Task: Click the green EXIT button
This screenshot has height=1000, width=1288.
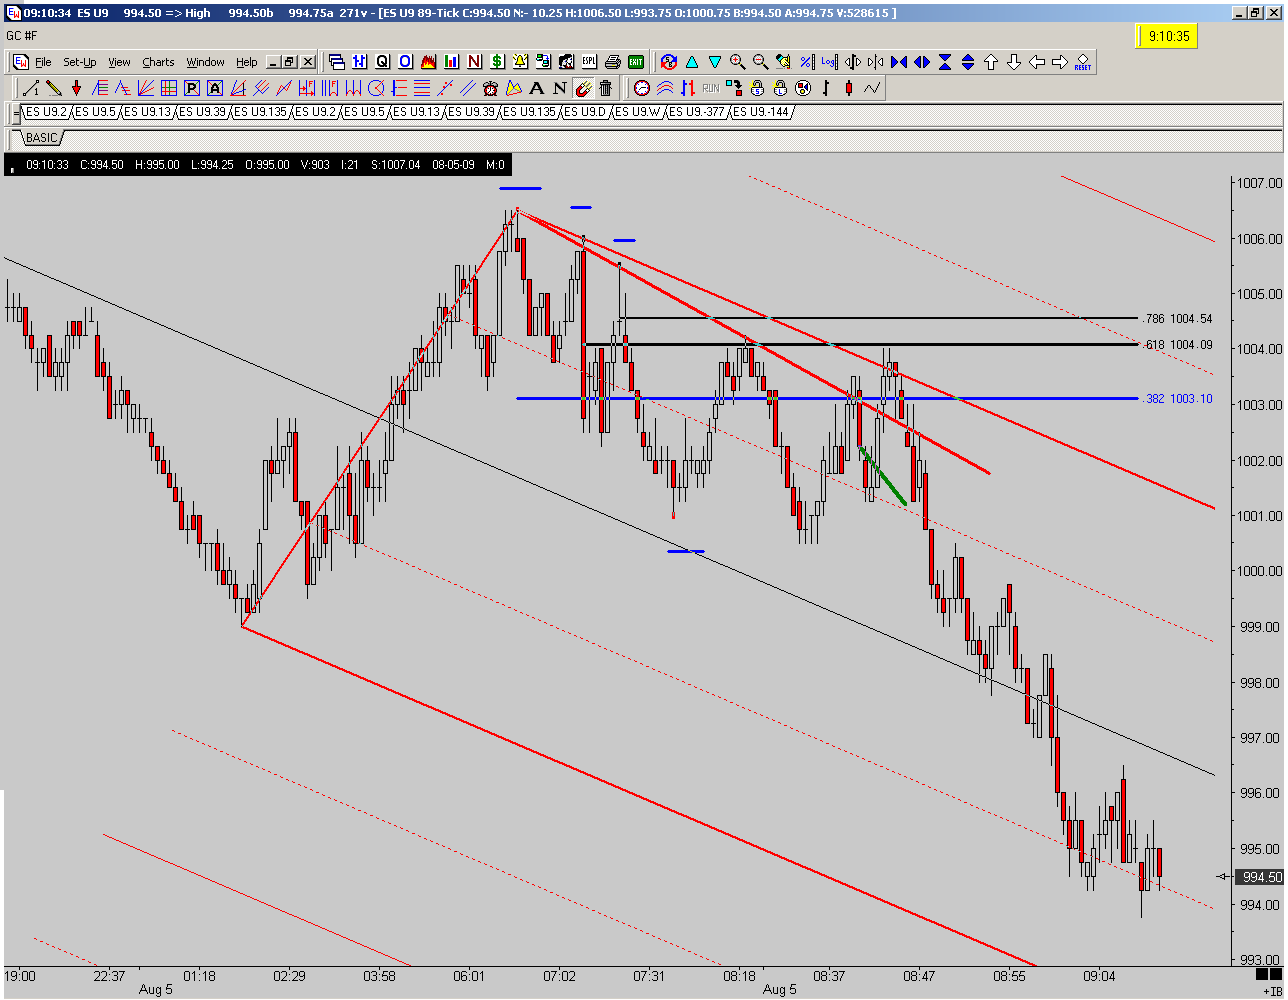Action: click(636, 62)
